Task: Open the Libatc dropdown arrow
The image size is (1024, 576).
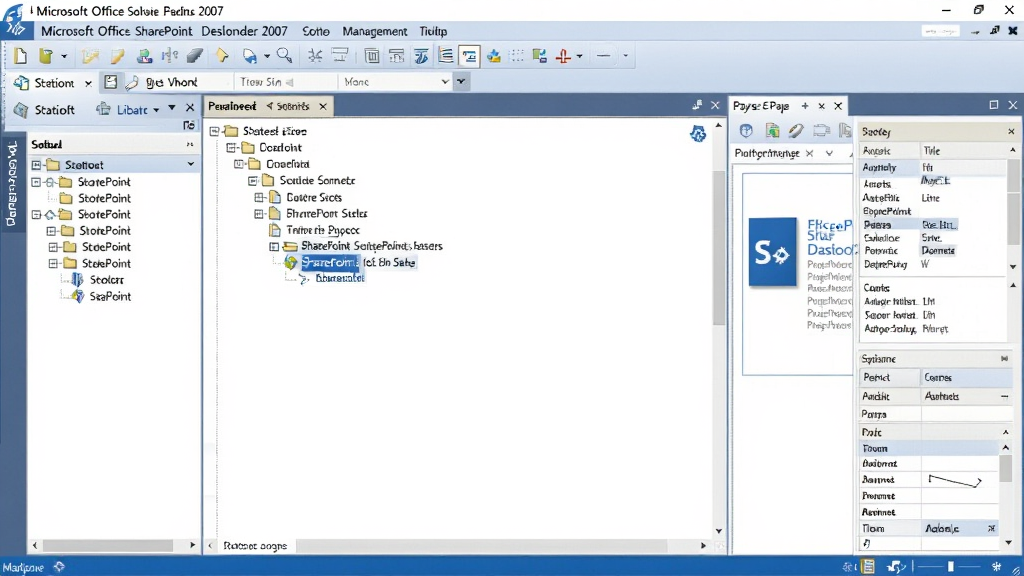Action: click(x=156, y=110)
